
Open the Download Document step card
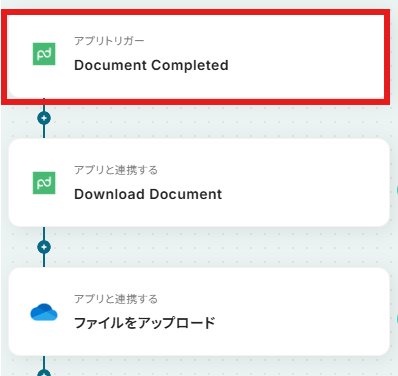(x=199, y=183)
